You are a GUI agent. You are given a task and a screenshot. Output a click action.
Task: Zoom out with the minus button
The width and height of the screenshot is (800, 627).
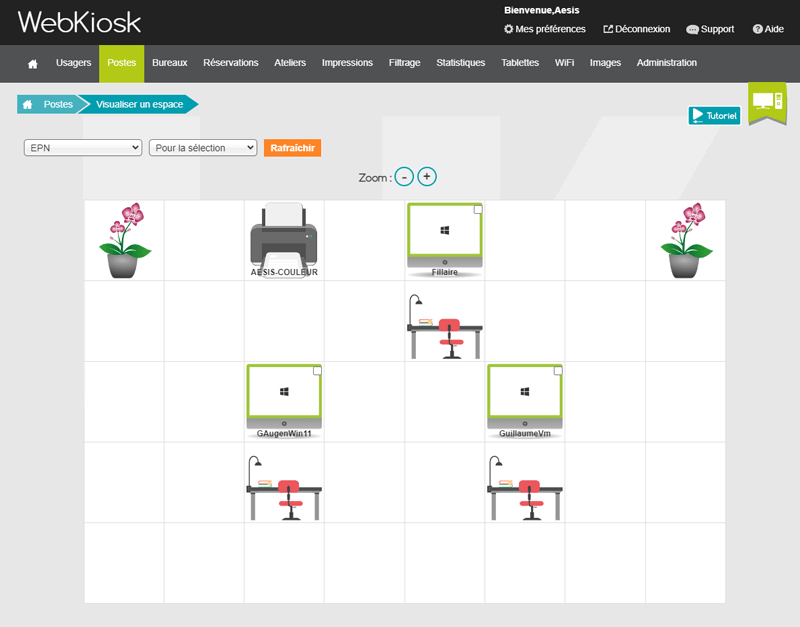point(404,177)
